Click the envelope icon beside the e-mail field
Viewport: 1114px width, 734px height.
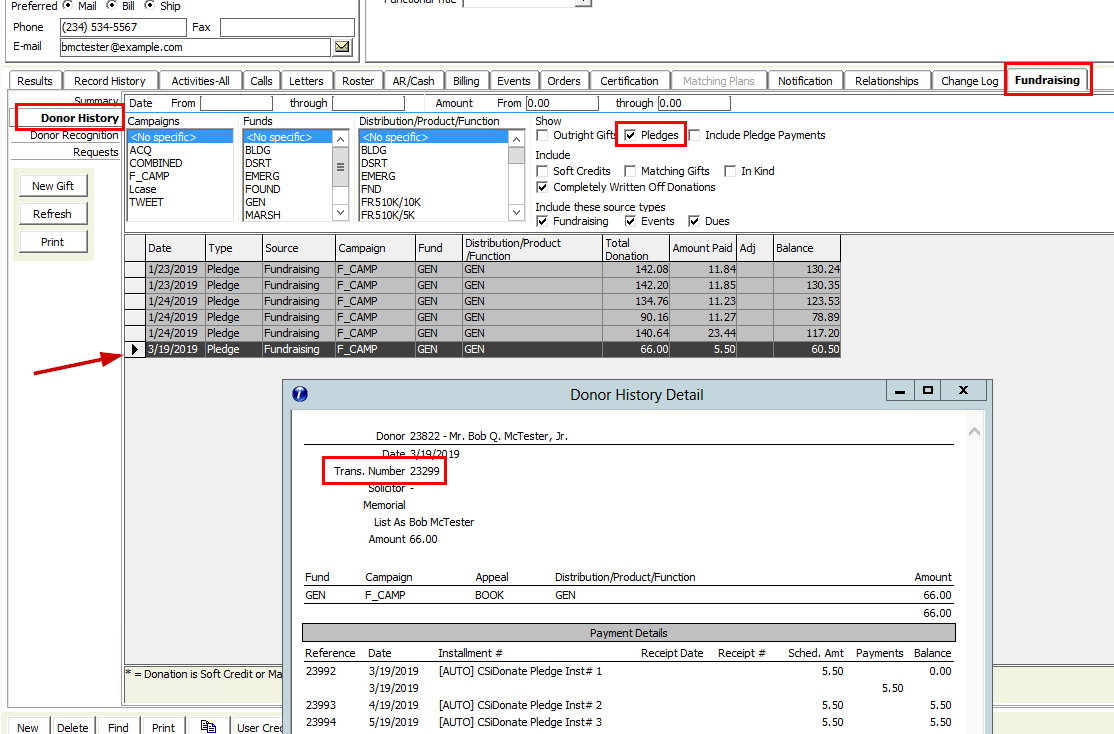[343, 47]
